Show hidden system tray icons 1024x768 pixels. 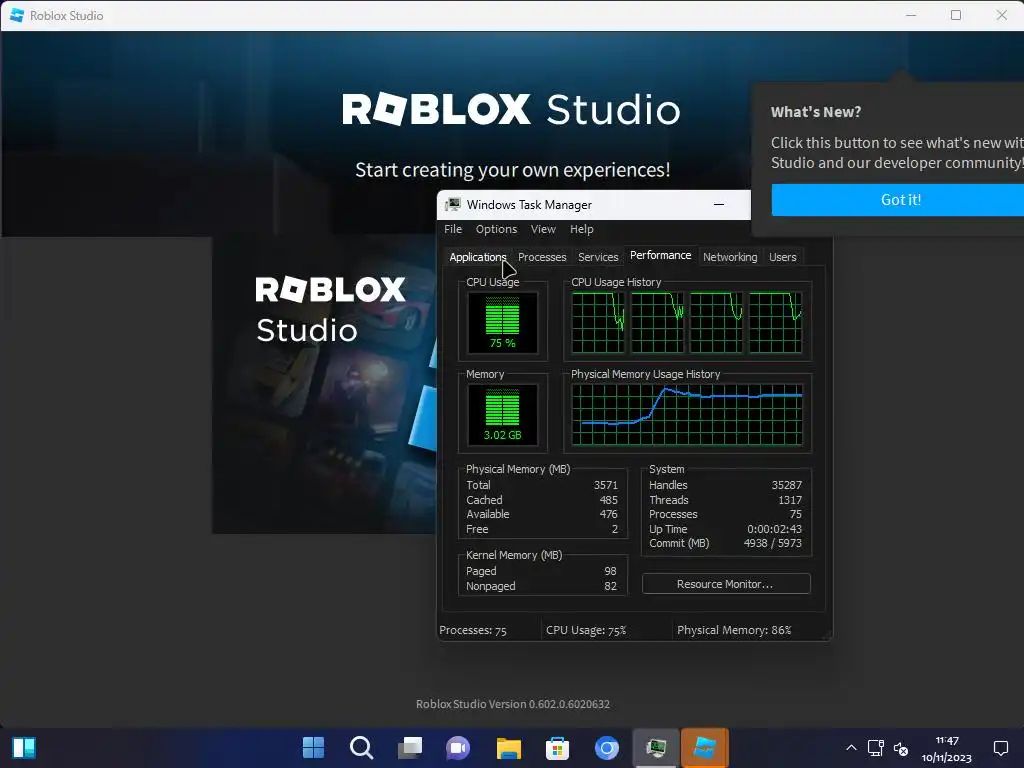pos(851,748)
